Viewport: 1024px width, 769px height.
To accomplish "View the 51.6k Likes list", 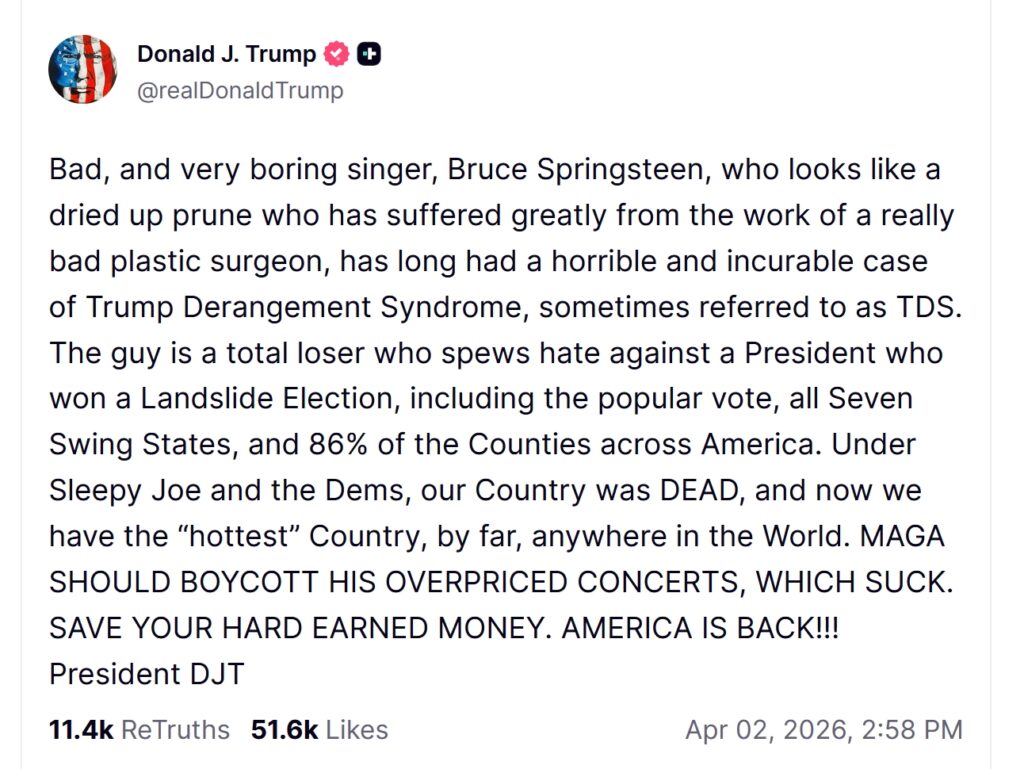I will click(319, 730).
